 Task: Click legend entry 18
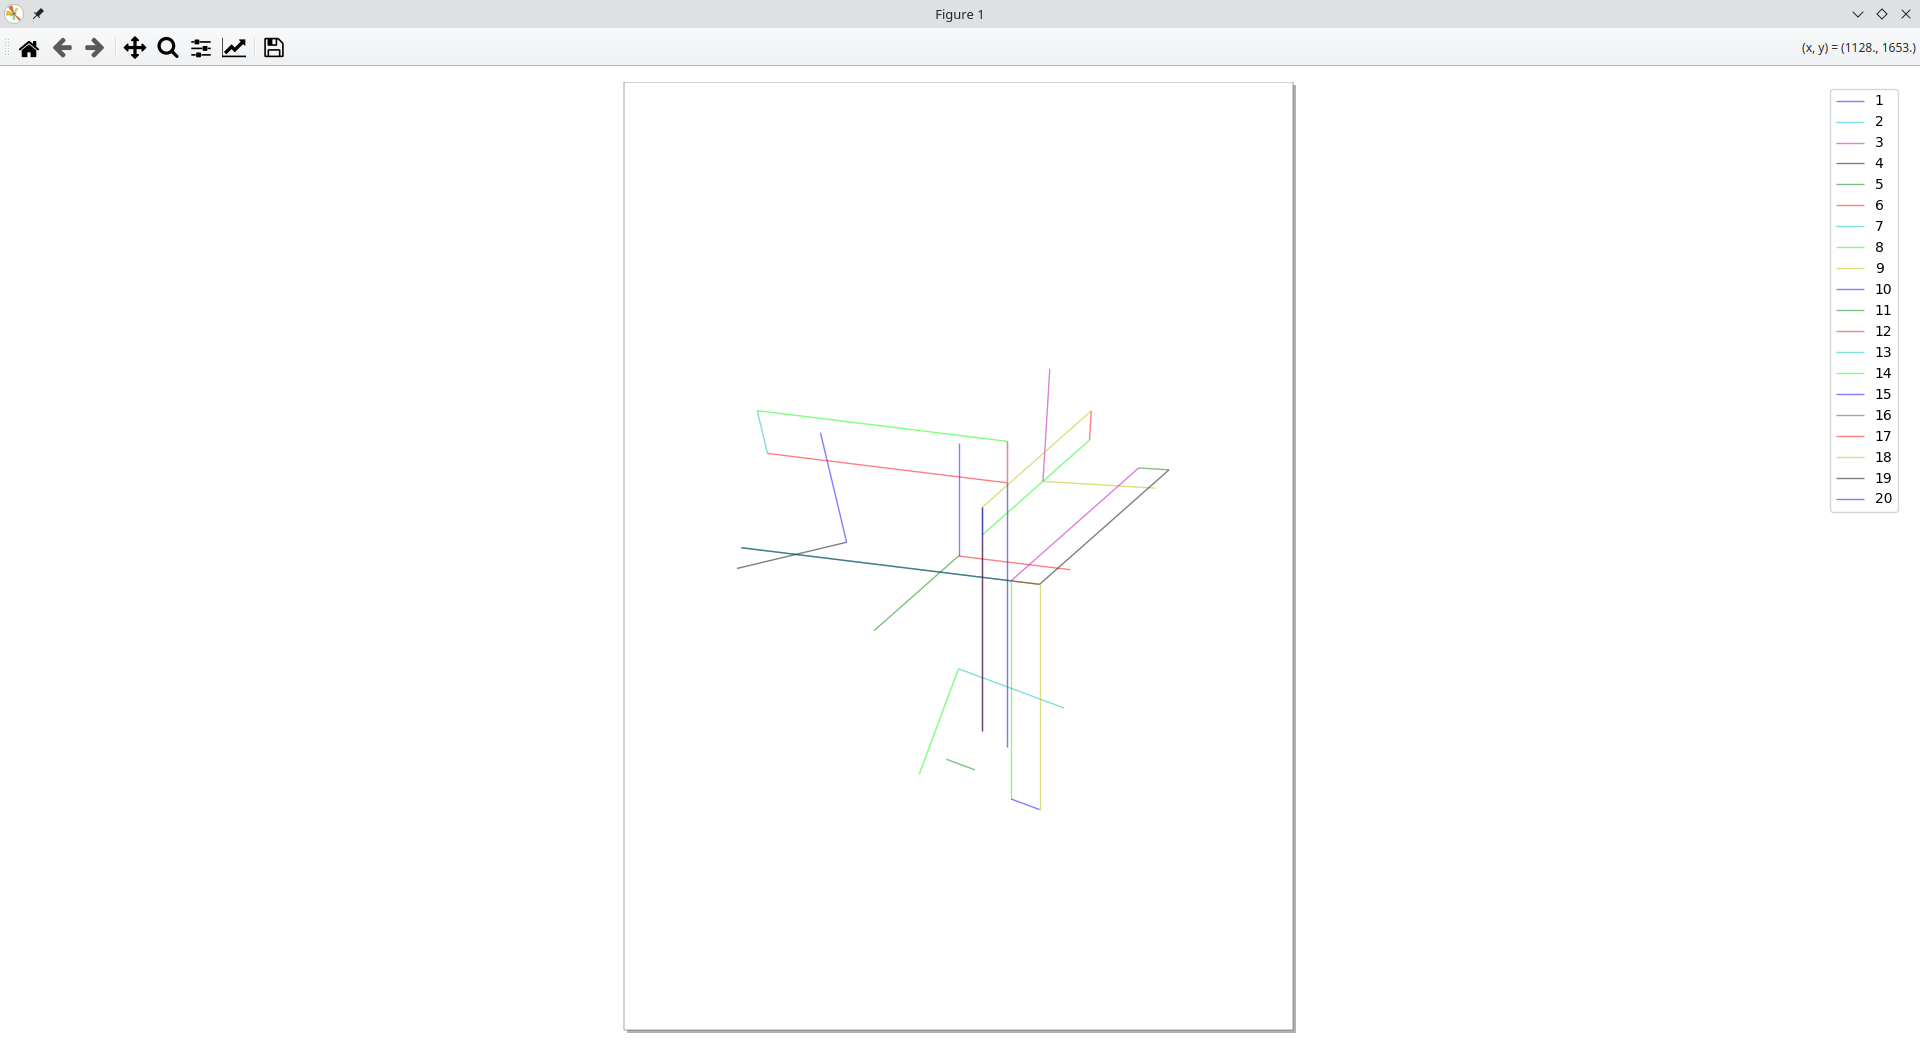click(x=1864, y=457)
